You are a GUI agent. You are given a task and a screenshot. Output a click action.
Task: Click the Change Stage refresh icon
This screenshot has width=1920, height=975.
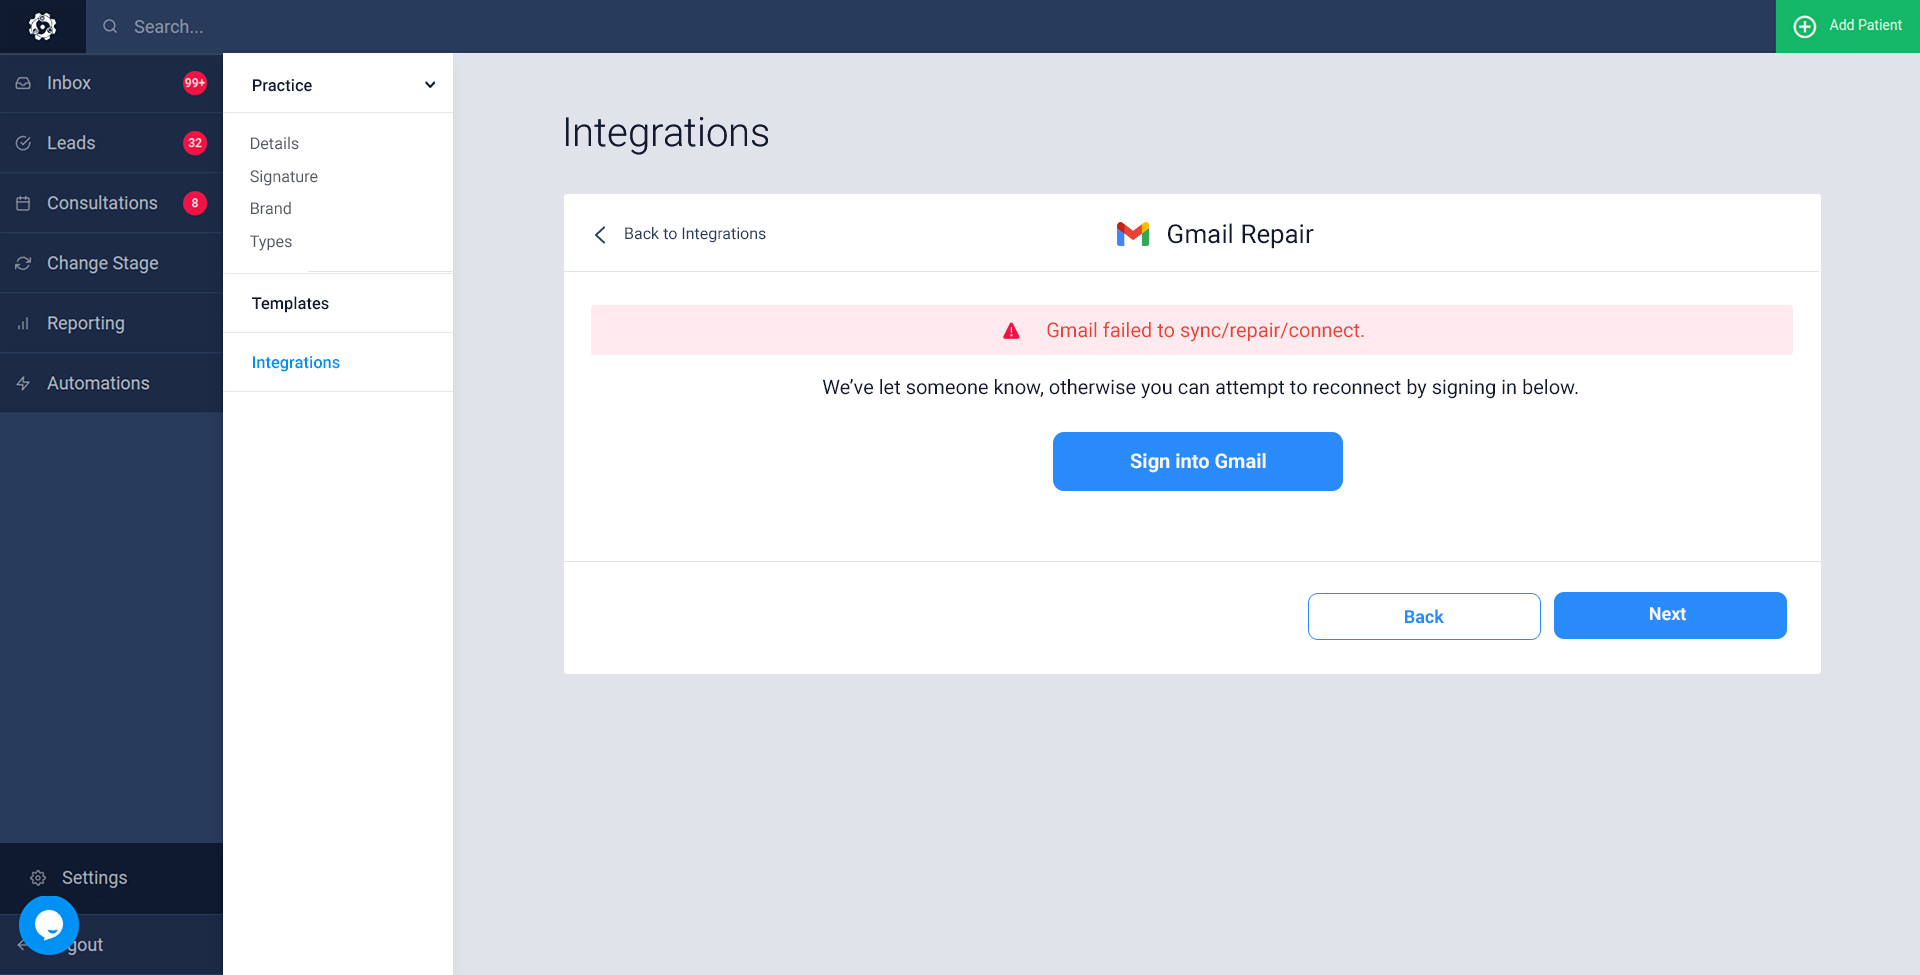[x=23, y=263]
